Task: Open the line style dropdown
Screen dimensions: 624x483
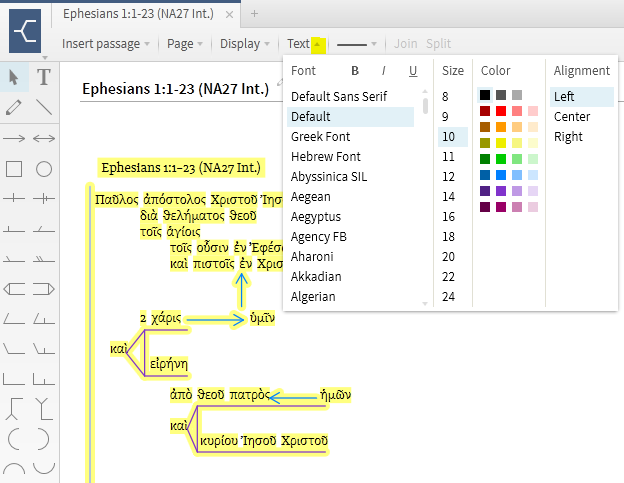Action: pos(357,44)
